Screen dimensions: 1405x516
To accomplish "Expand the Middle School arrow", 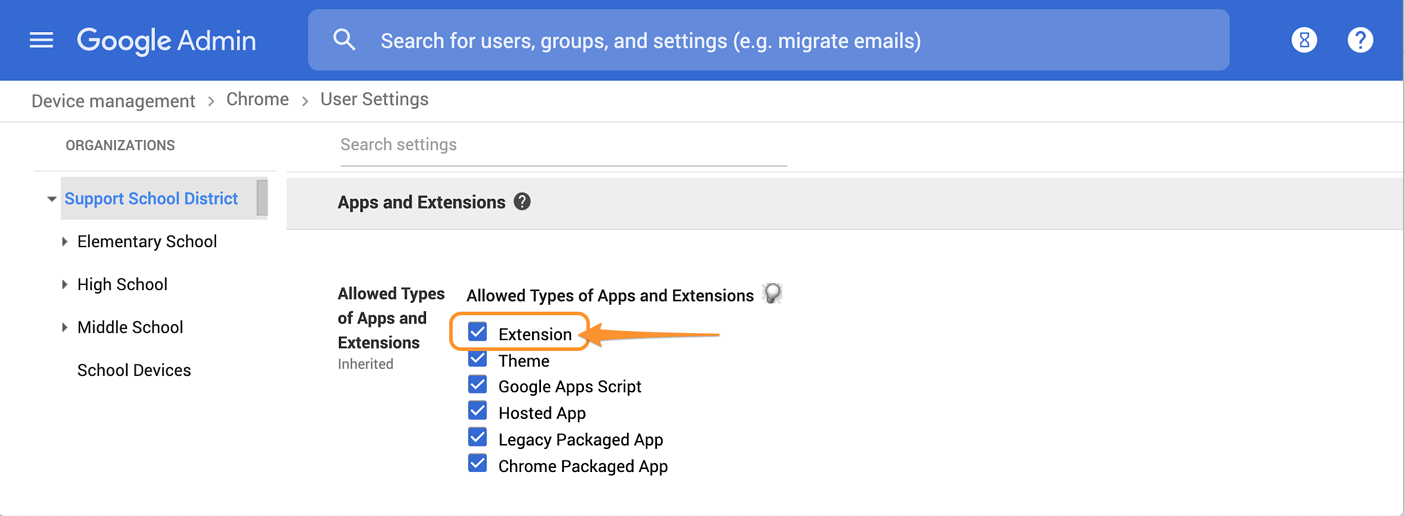I will [x=65, y=328].
